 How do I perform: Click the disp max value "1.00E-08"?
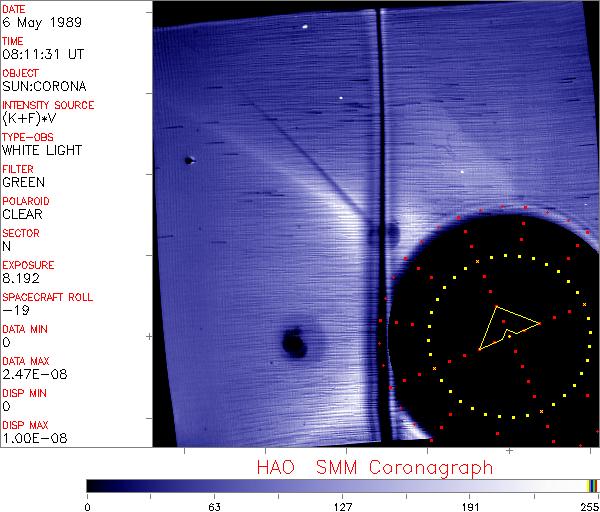coord(30,438)
